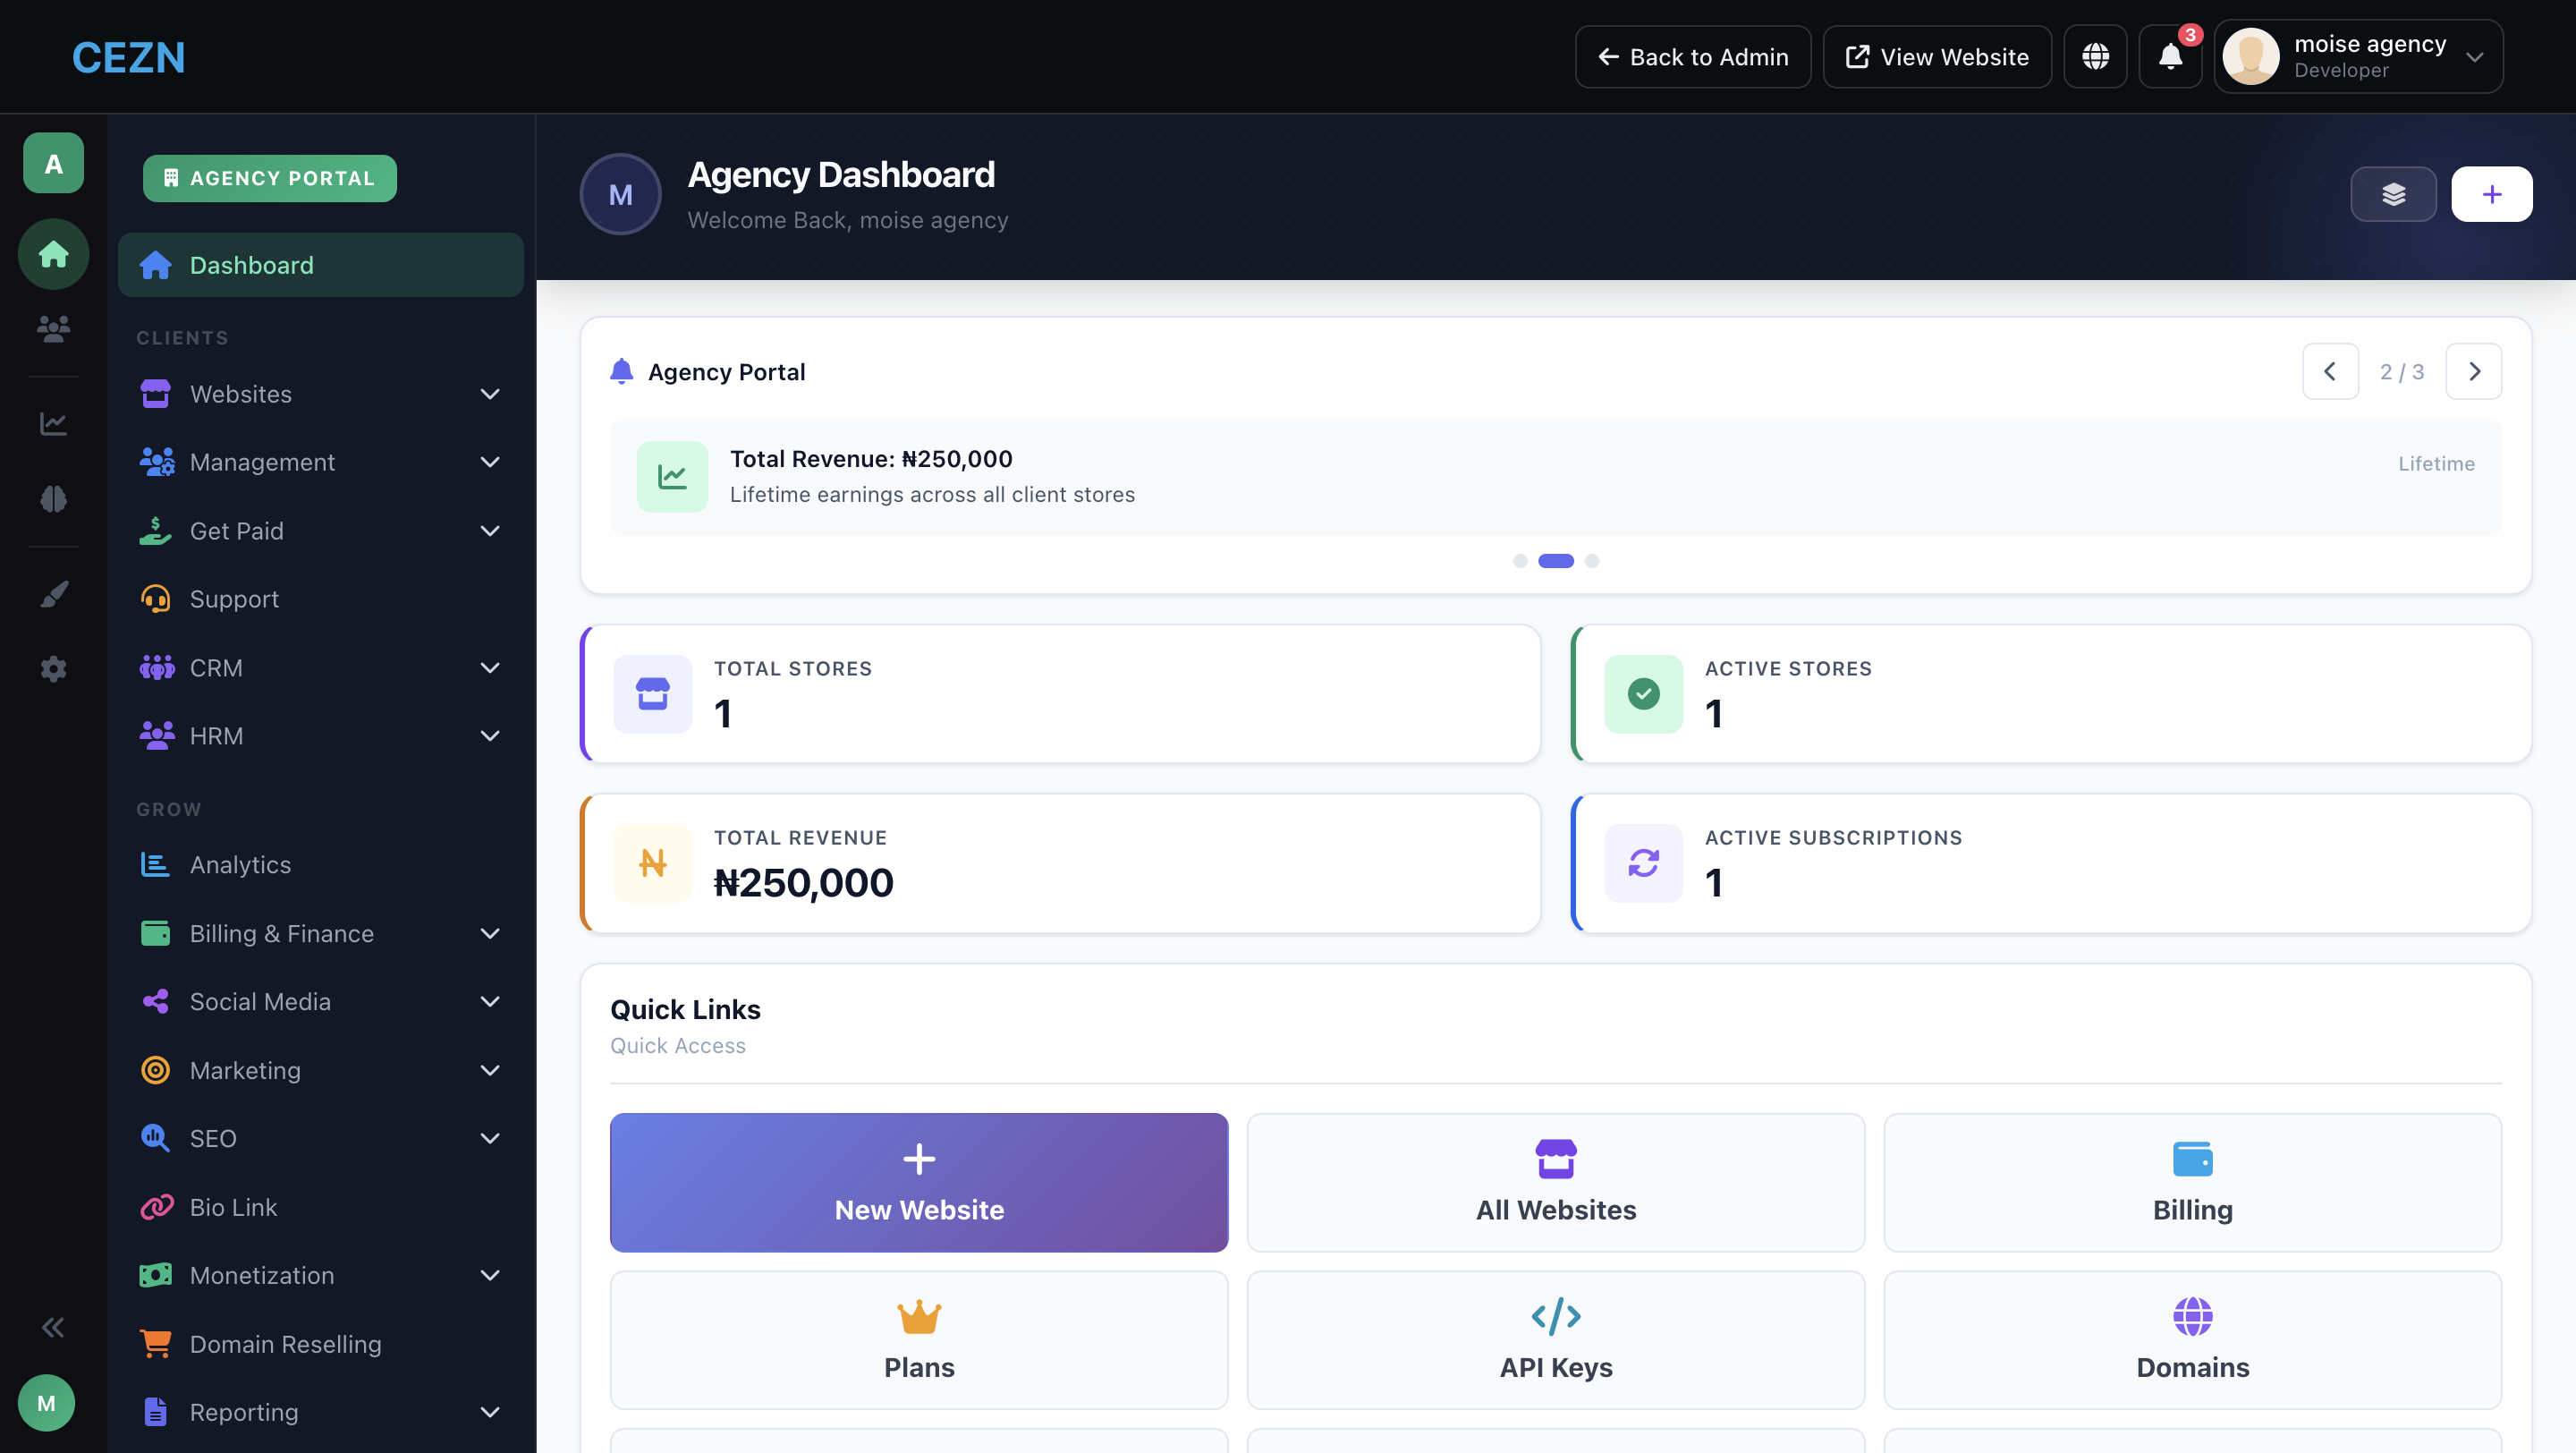Click the Domain Reselling cart icon
This screenshot has height=1453, width=2576.
156,1344
